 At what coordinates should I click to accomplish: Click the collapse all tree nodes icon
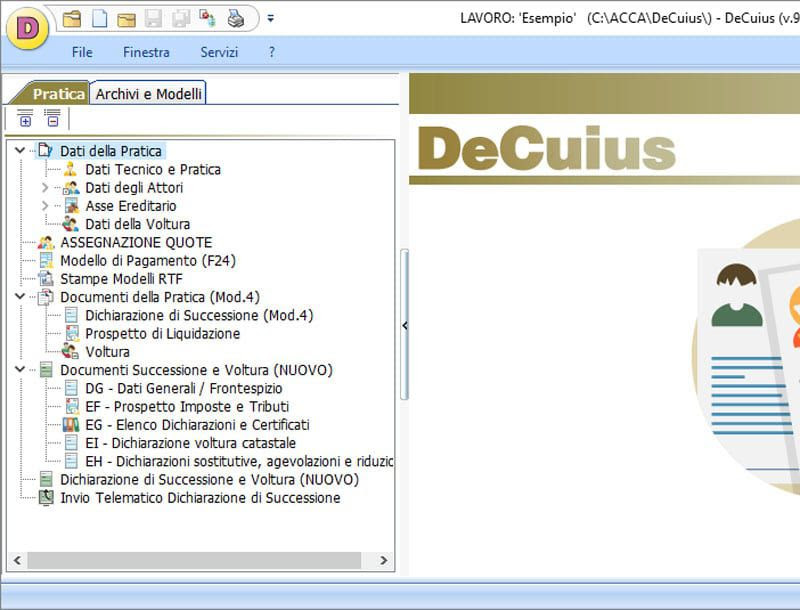click(52, 118)
